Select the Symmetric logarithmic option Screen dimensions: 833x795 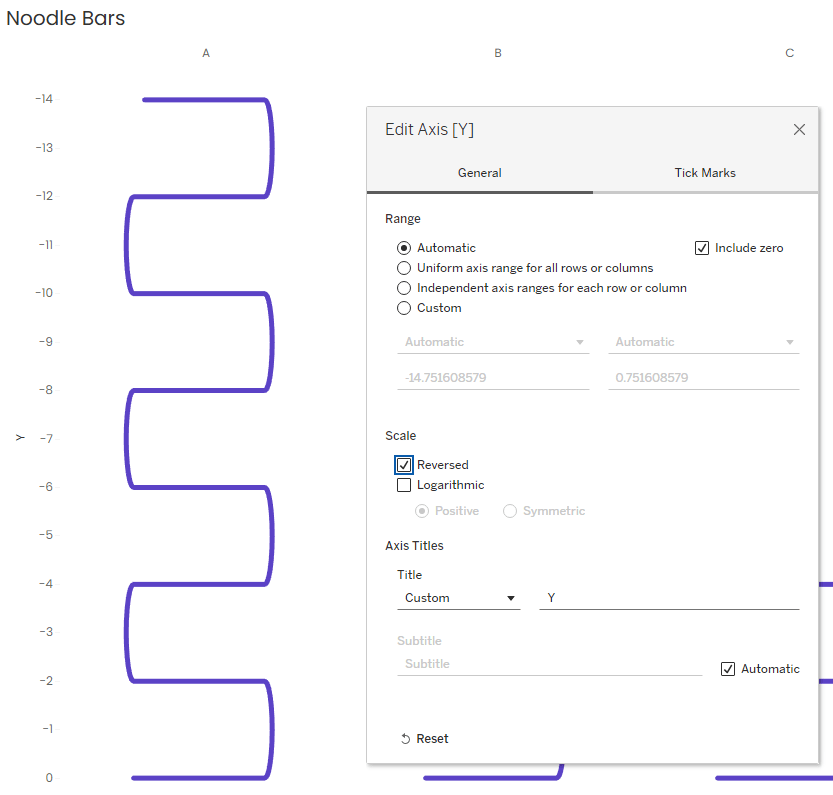click(510, 511)
